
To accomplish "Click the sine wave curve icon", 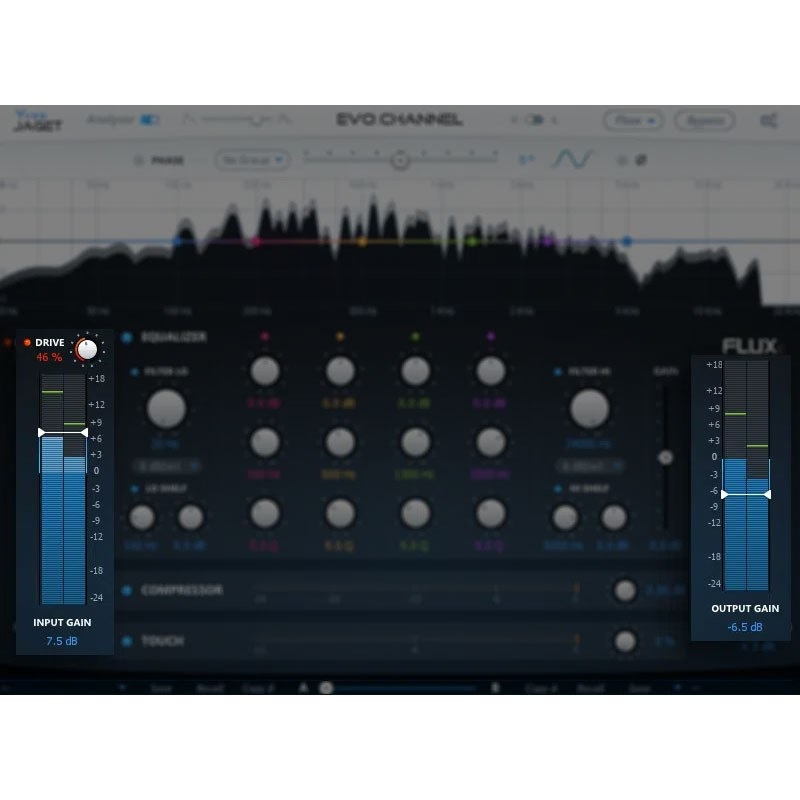I will click(572, 159).
